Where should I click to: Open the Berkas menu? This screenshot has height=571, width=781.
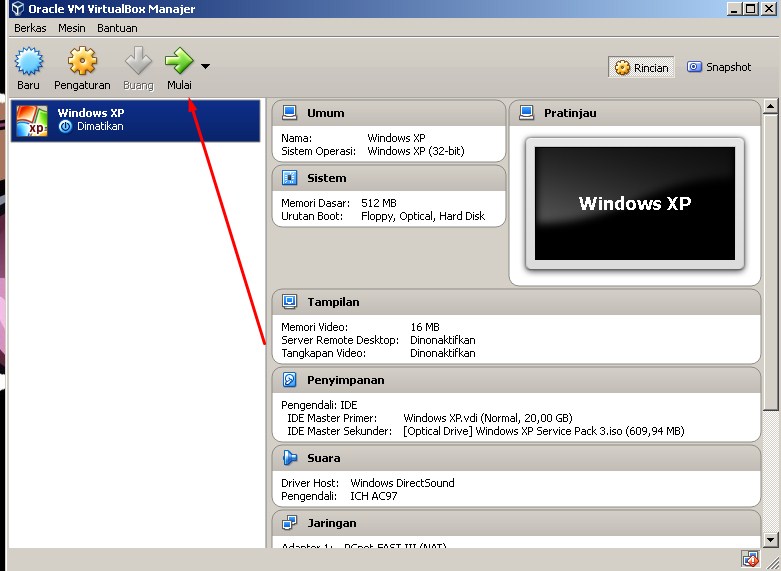click(30, 28)
